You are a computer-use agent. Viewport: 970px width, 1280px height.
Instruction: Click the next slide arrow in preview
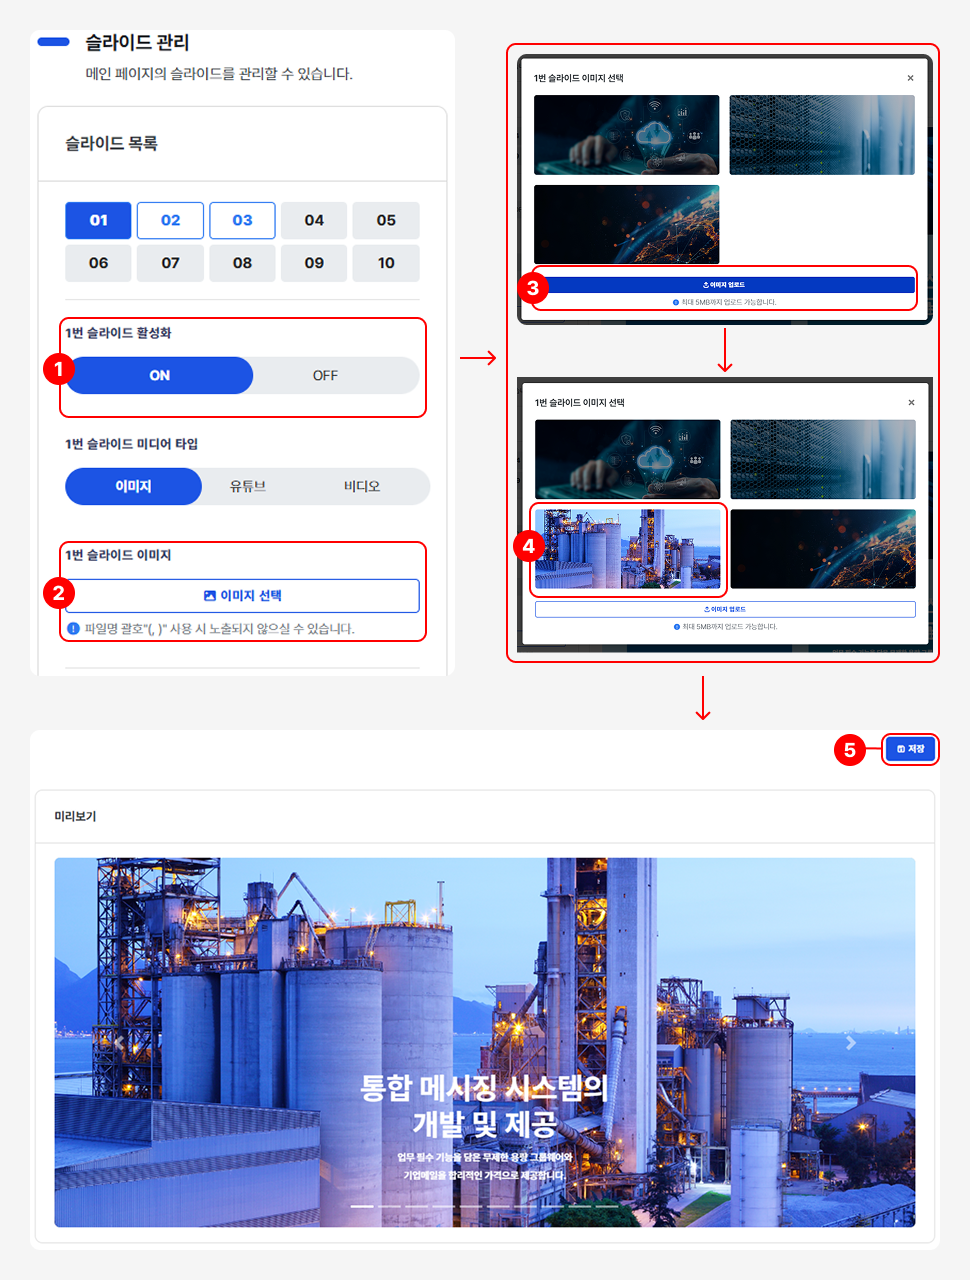(851, 1043)
